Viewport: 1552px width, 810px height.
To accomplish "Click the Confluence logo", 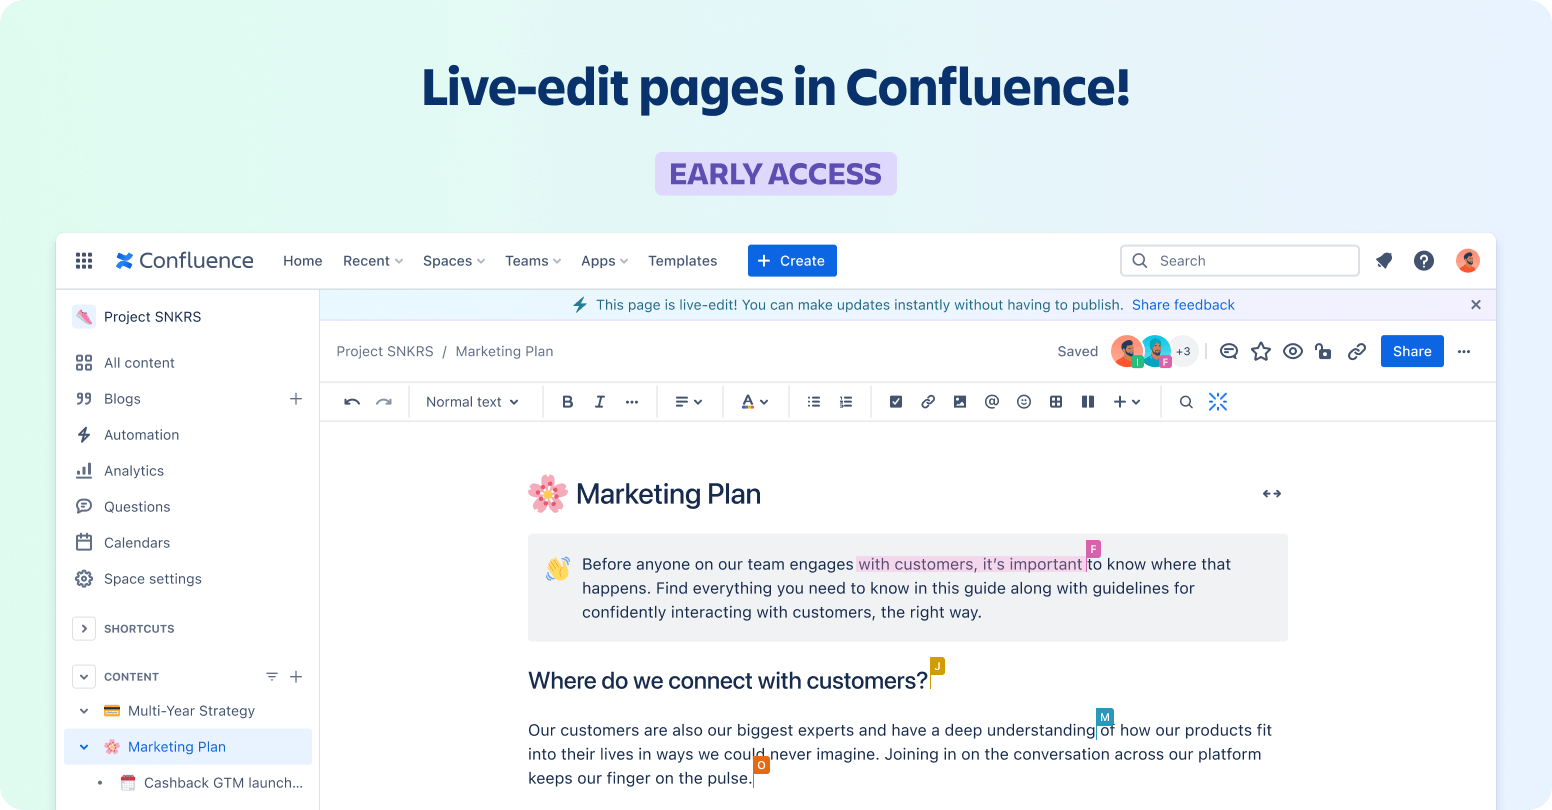I will (185, 261).
